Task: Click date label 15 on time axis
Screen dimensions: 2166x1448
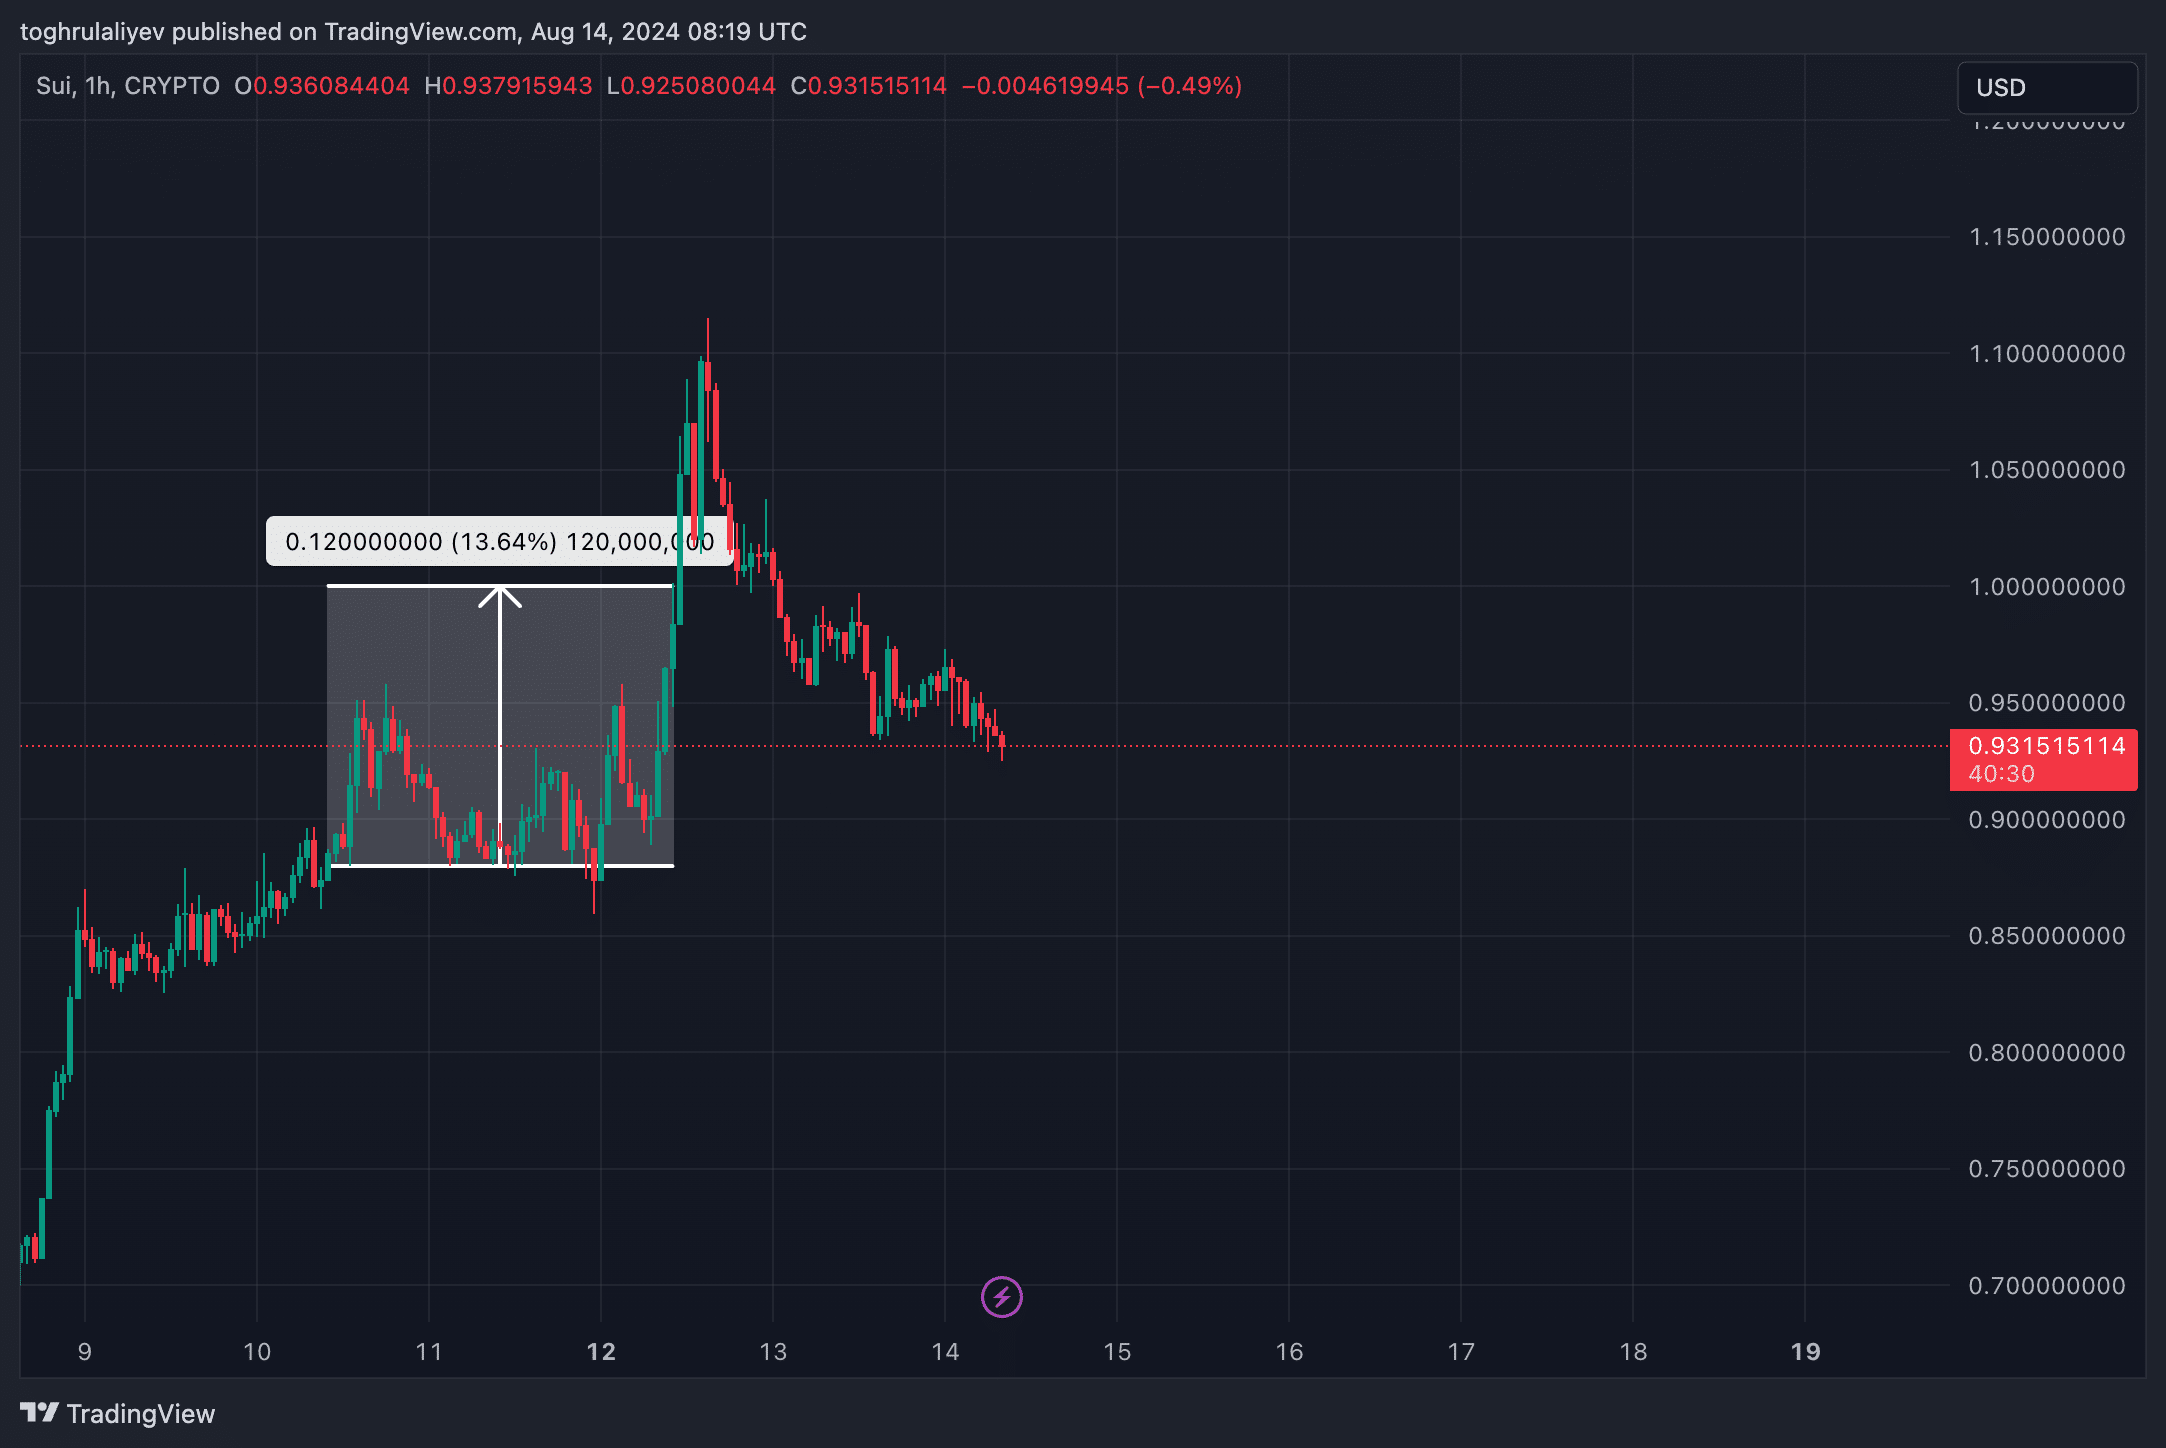Action: [x=1117, y=1352]
